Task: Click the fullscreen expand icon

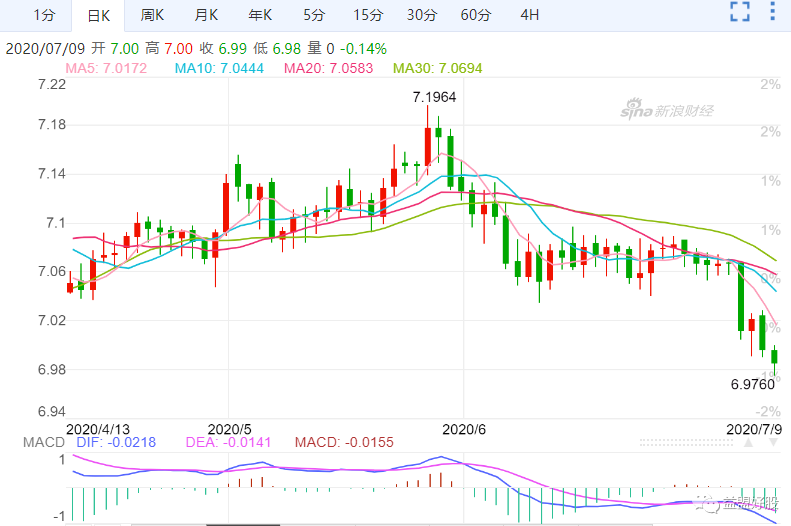Action: (x=739, y=13)
